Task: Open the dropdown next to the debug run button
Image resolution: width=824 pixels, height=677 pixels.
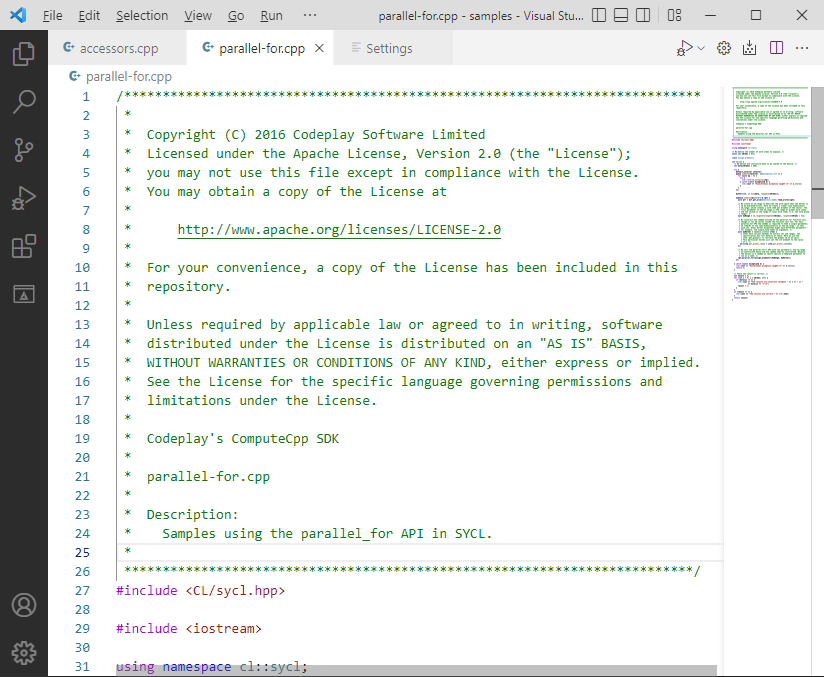Action: point(700,47)
